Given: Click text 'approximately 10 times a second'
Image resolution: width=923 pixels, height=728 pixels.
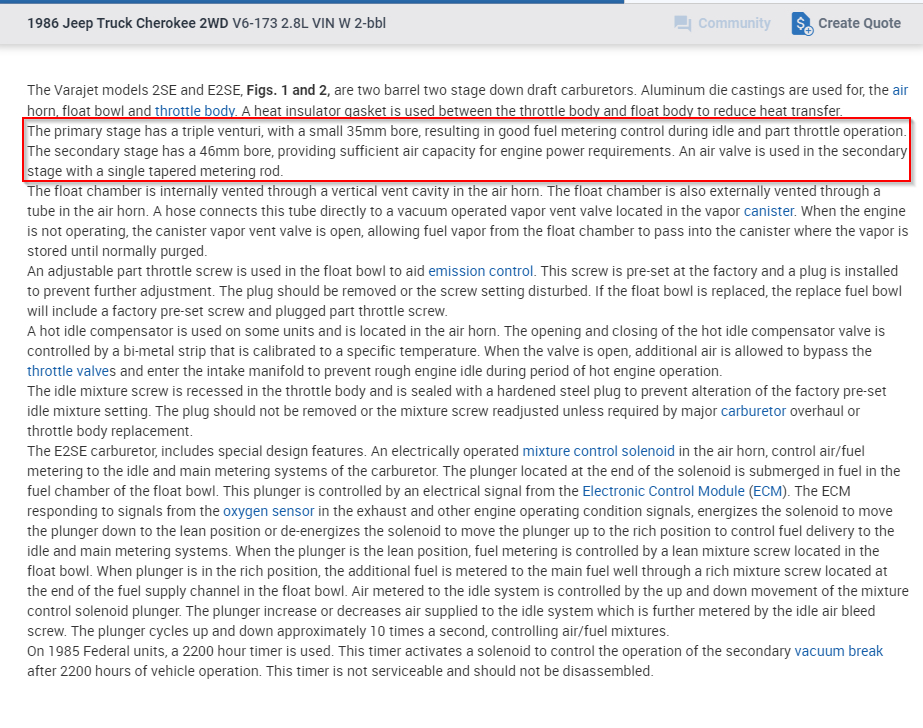Looking at the screenshot, I should click(382, 631).
